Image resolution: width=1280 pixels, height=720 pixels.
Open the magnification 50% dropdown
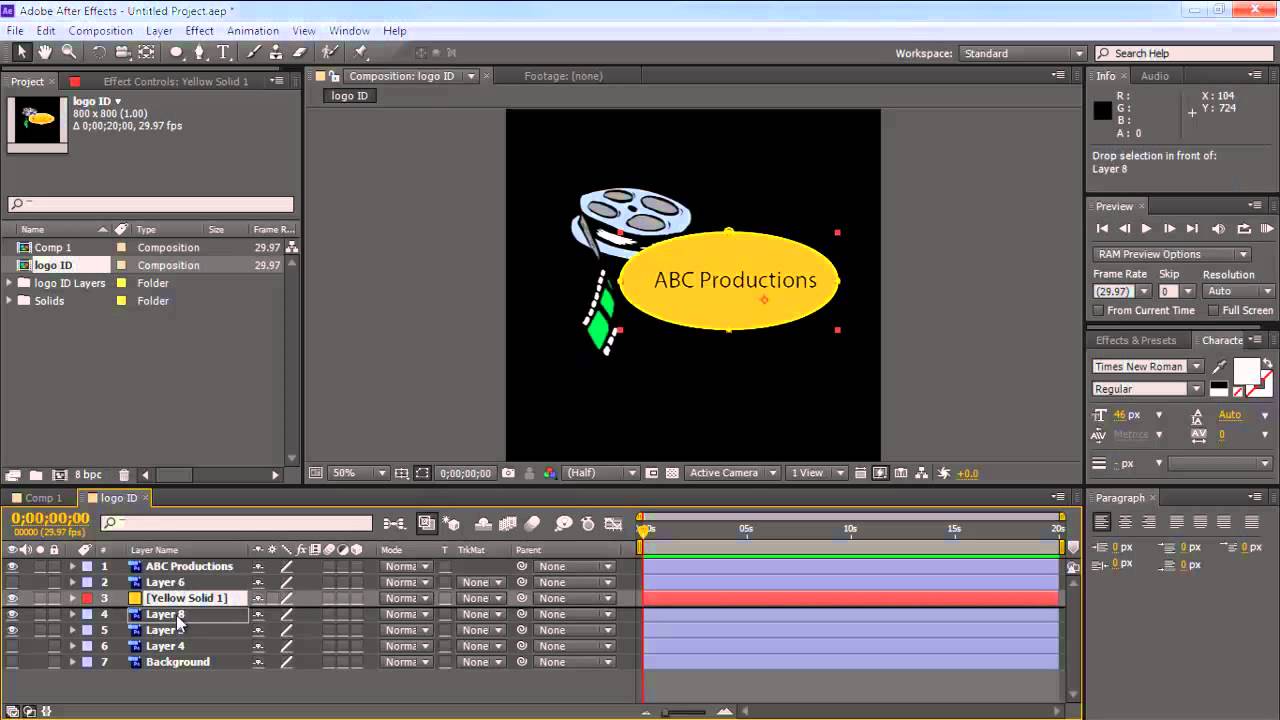(358, 473)
